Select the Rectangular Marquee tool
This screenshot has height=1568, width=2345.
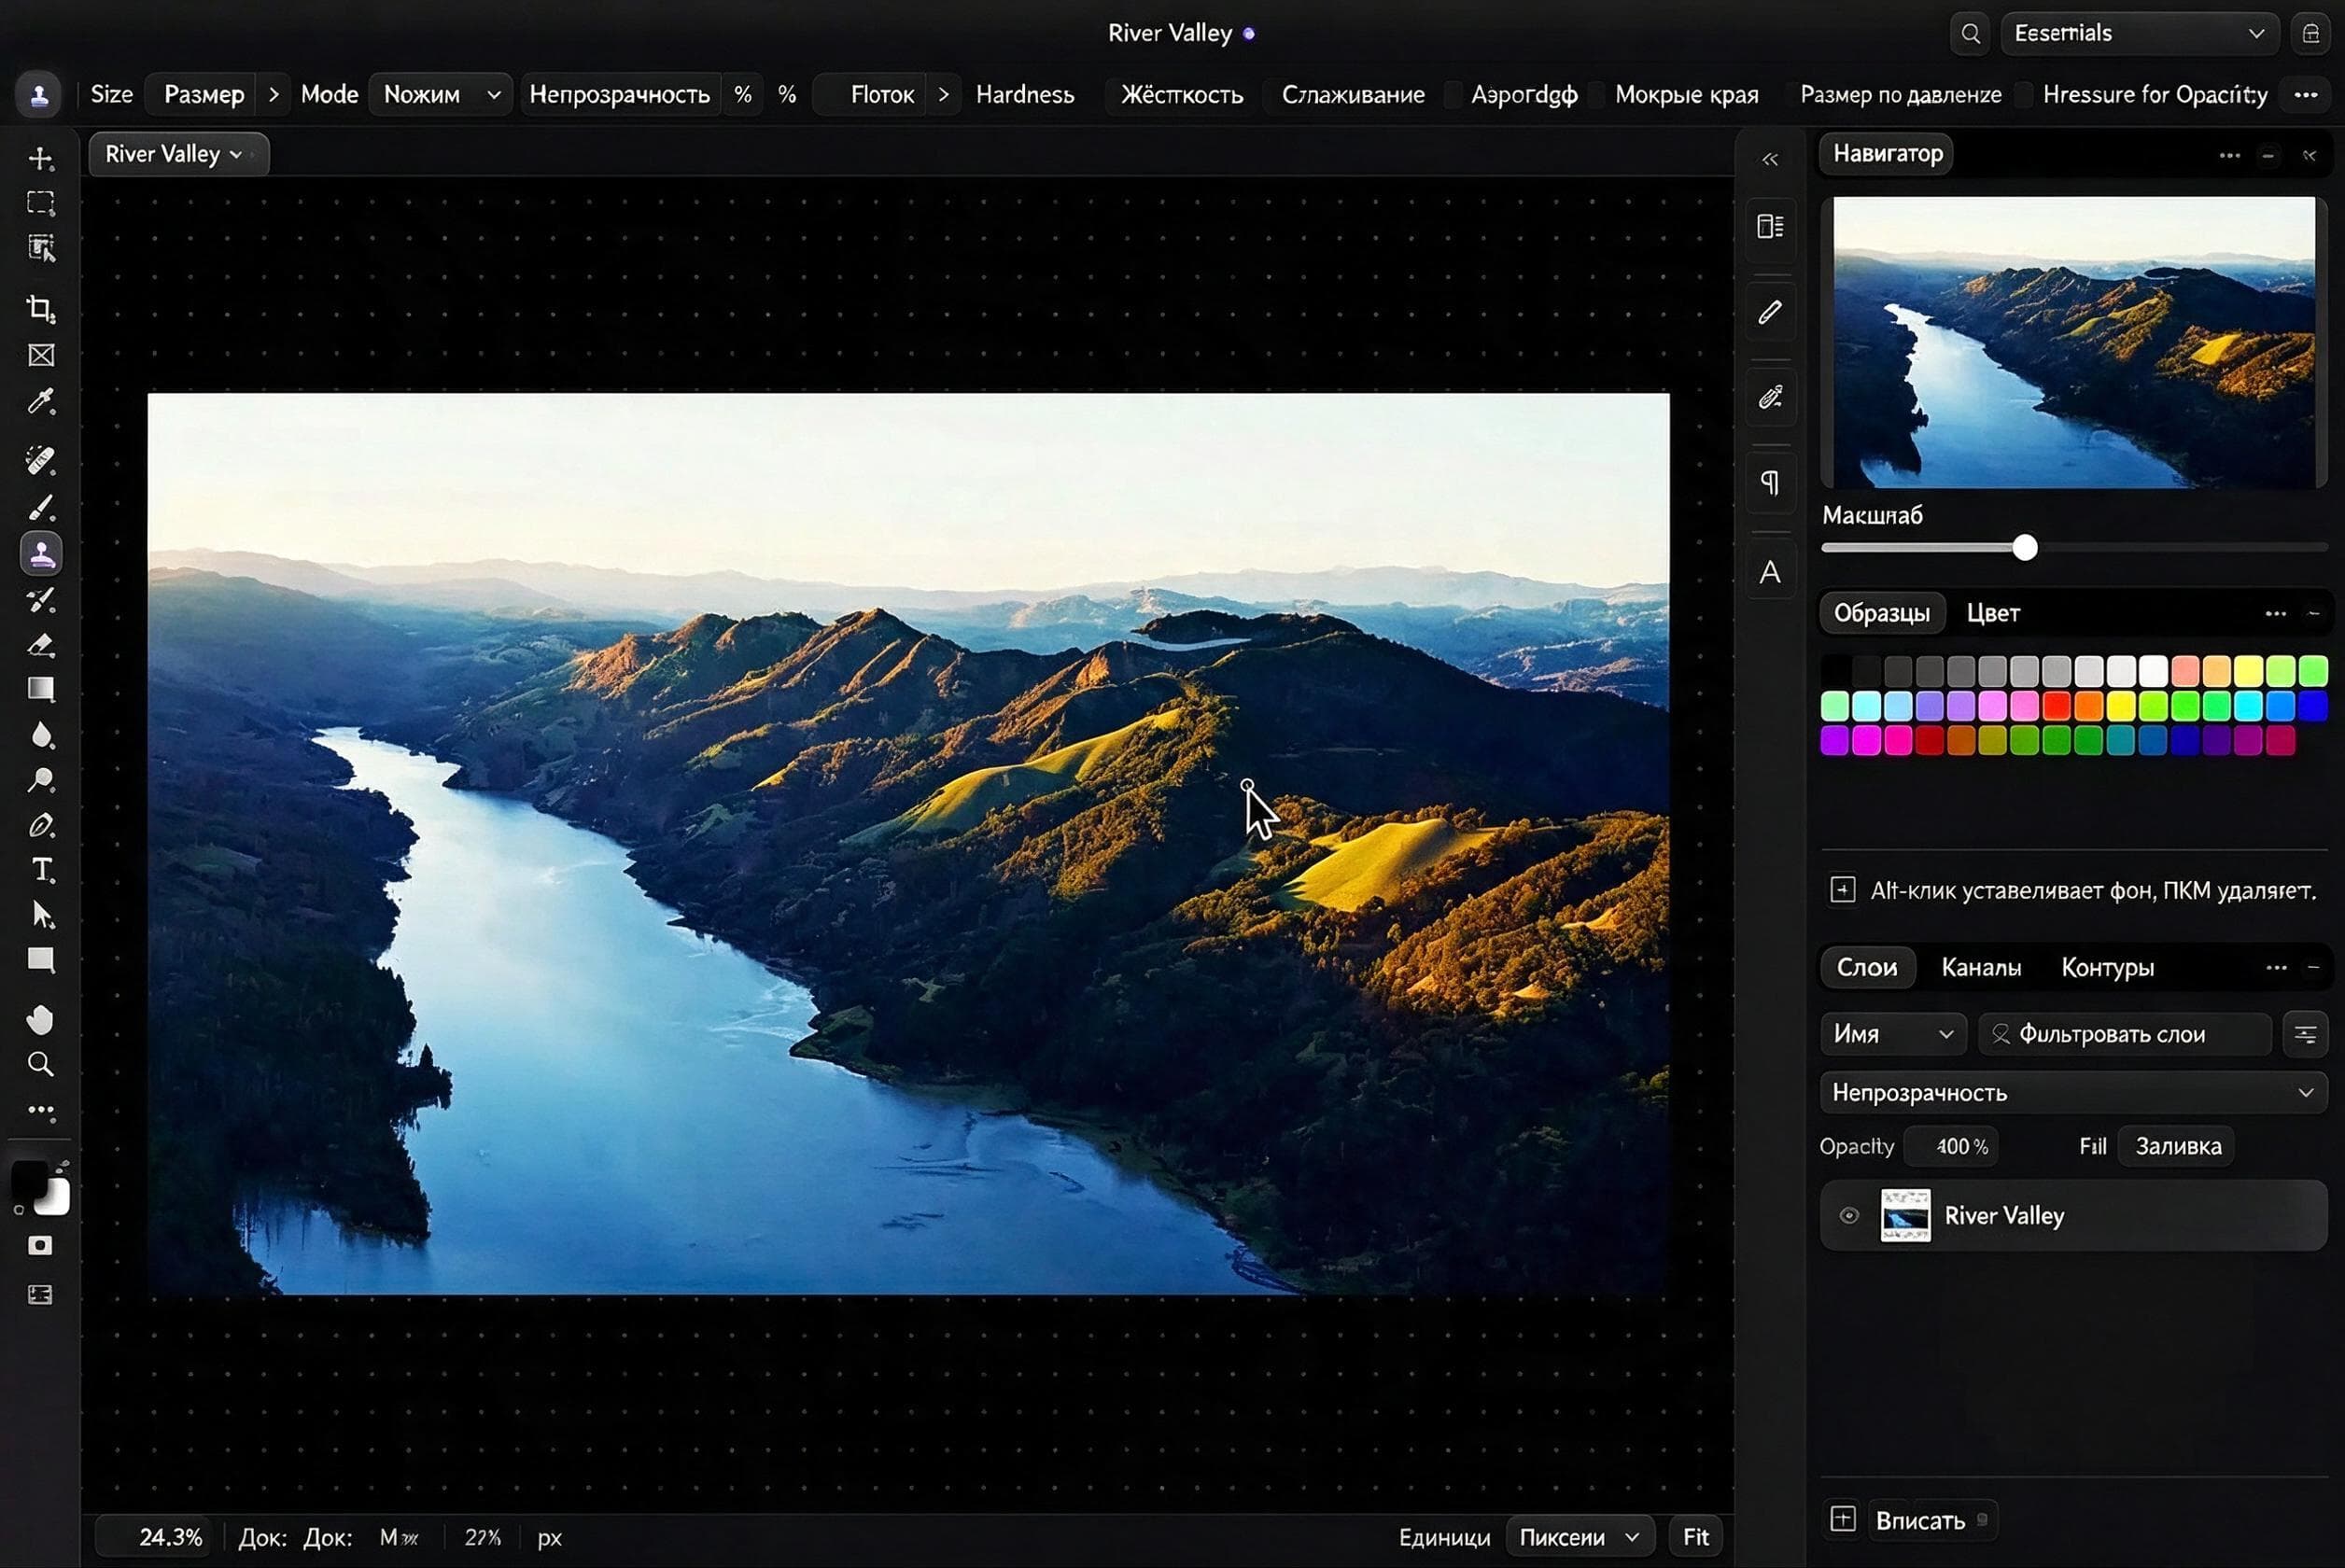point(41,203)
